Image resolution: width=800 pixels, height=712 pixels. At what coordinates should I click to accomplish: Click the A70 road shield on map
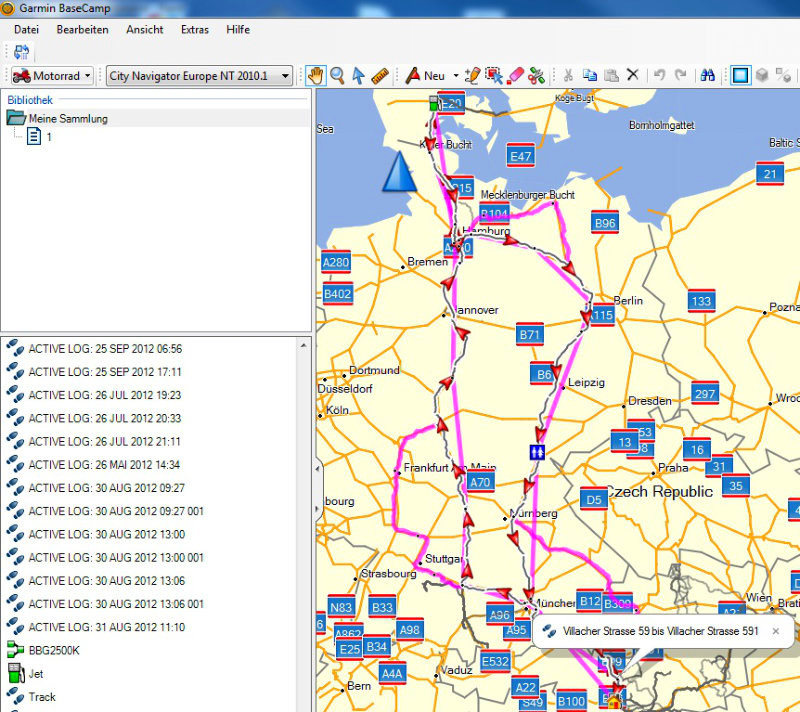(x=480, y=482)
